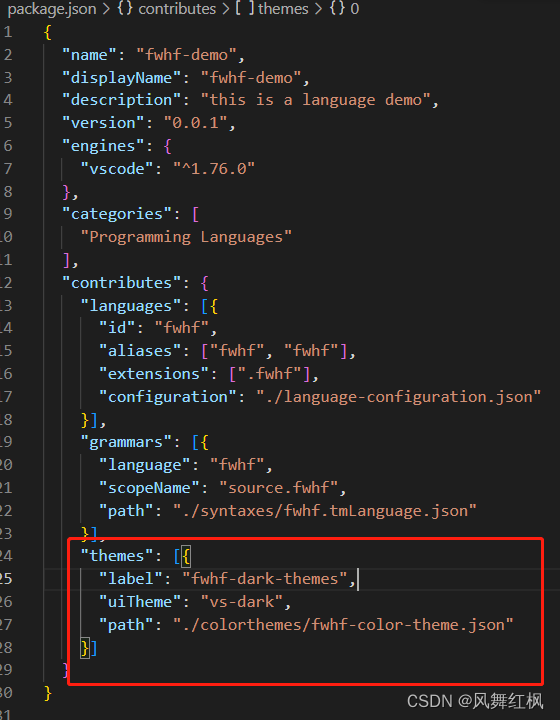Click the "displayName" key text
Viewport: 560px width, 720px height.
coord(121,78)
